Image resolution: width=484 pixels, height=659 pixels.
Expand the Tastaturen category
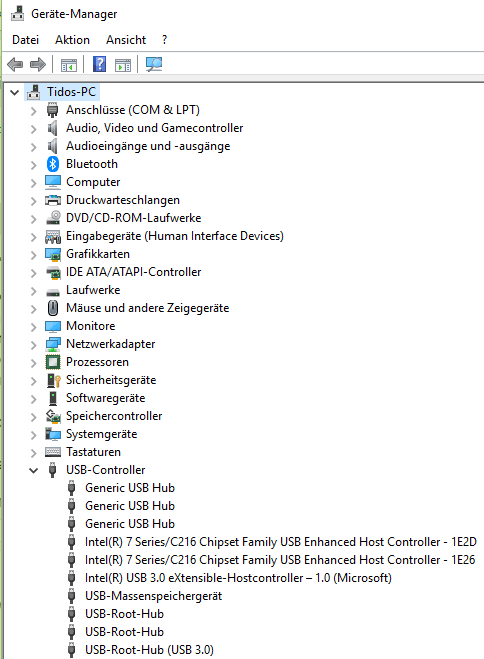(x=34, y=453)
